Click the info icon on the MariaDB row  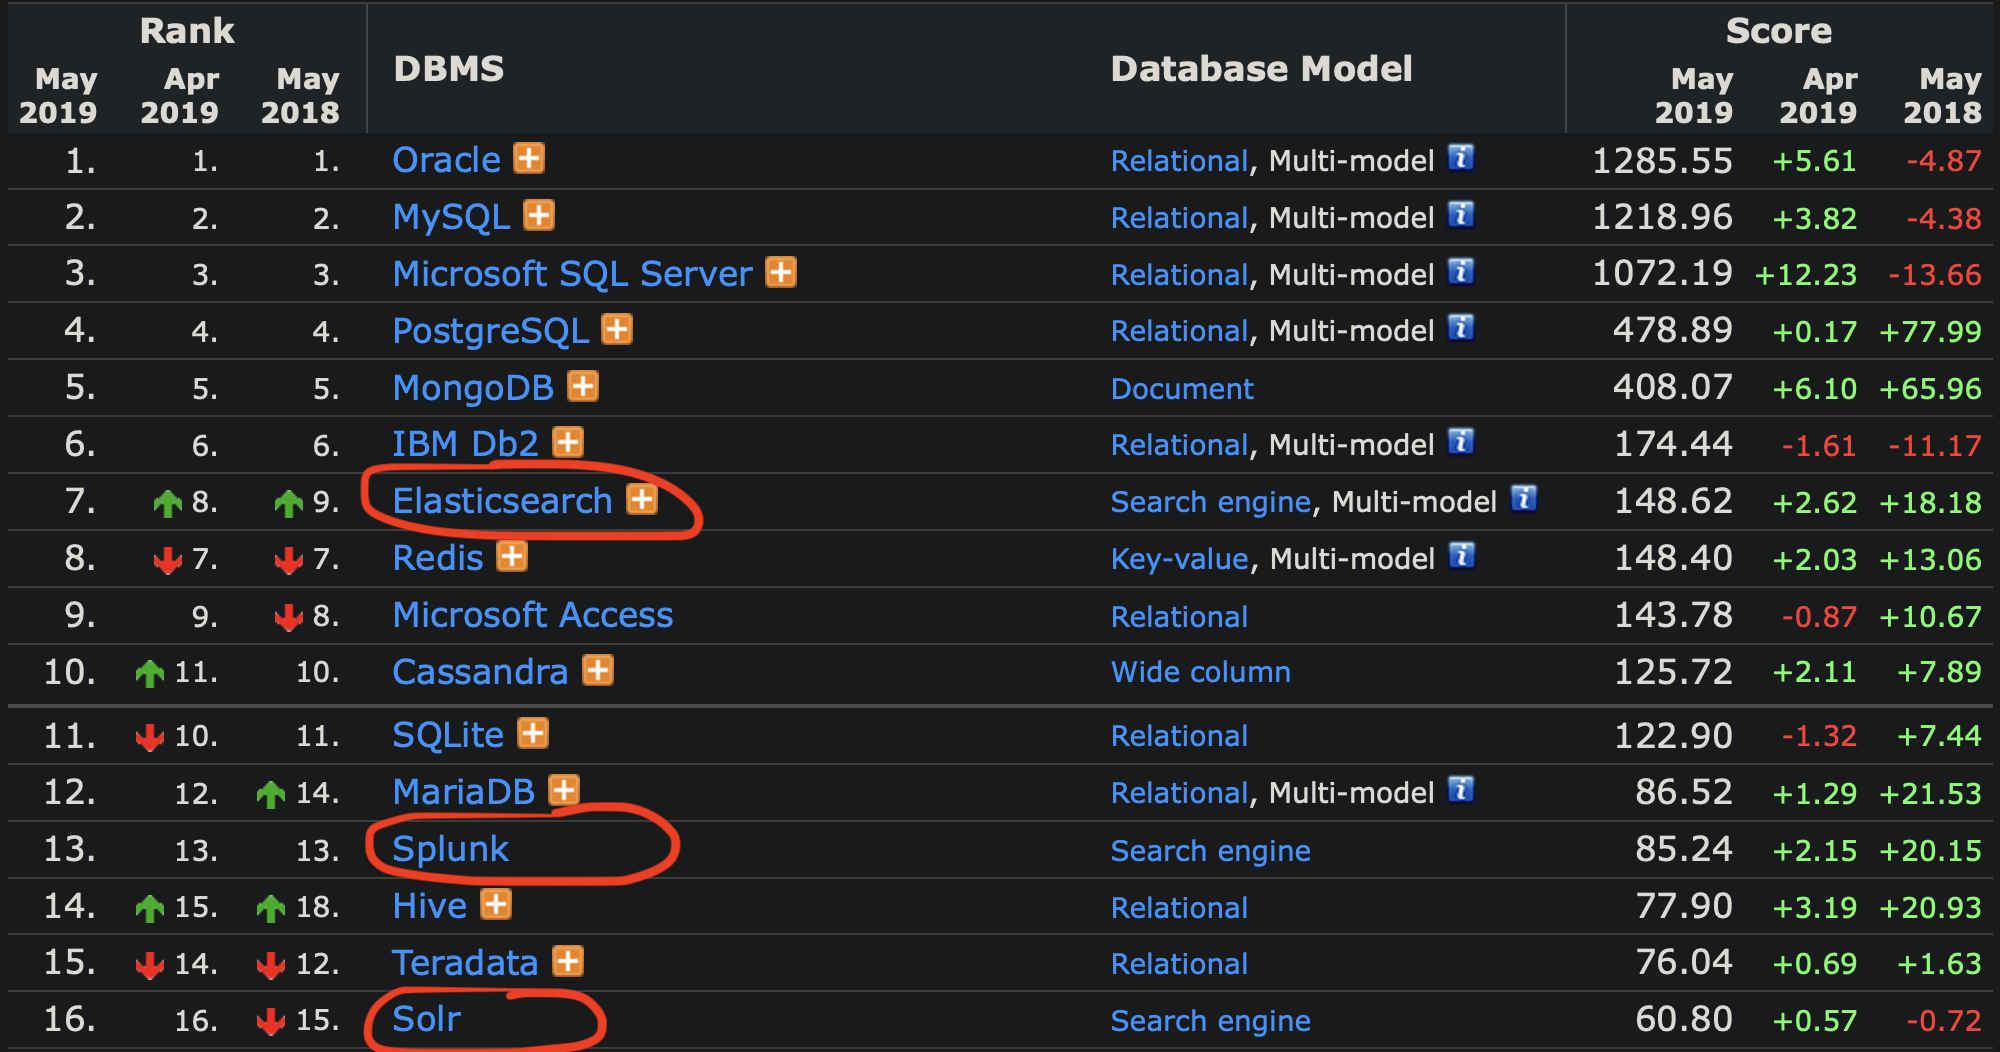pos(1463,790)
